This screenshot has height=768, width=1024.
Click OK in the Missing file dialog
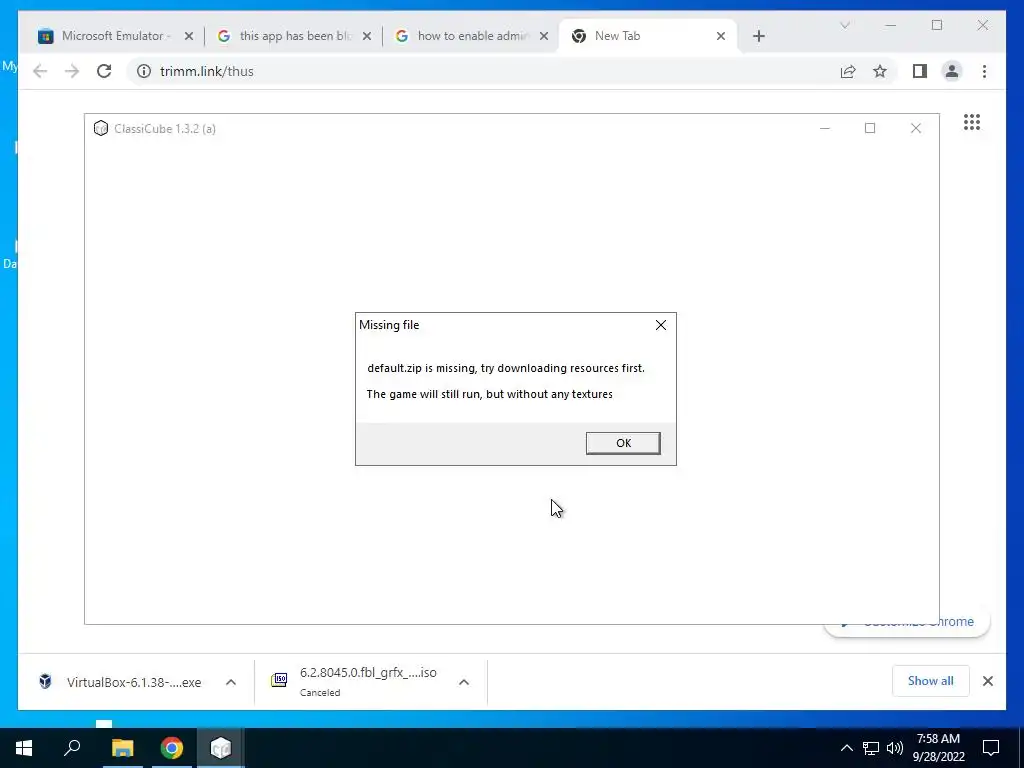click(x=623, y=443)
